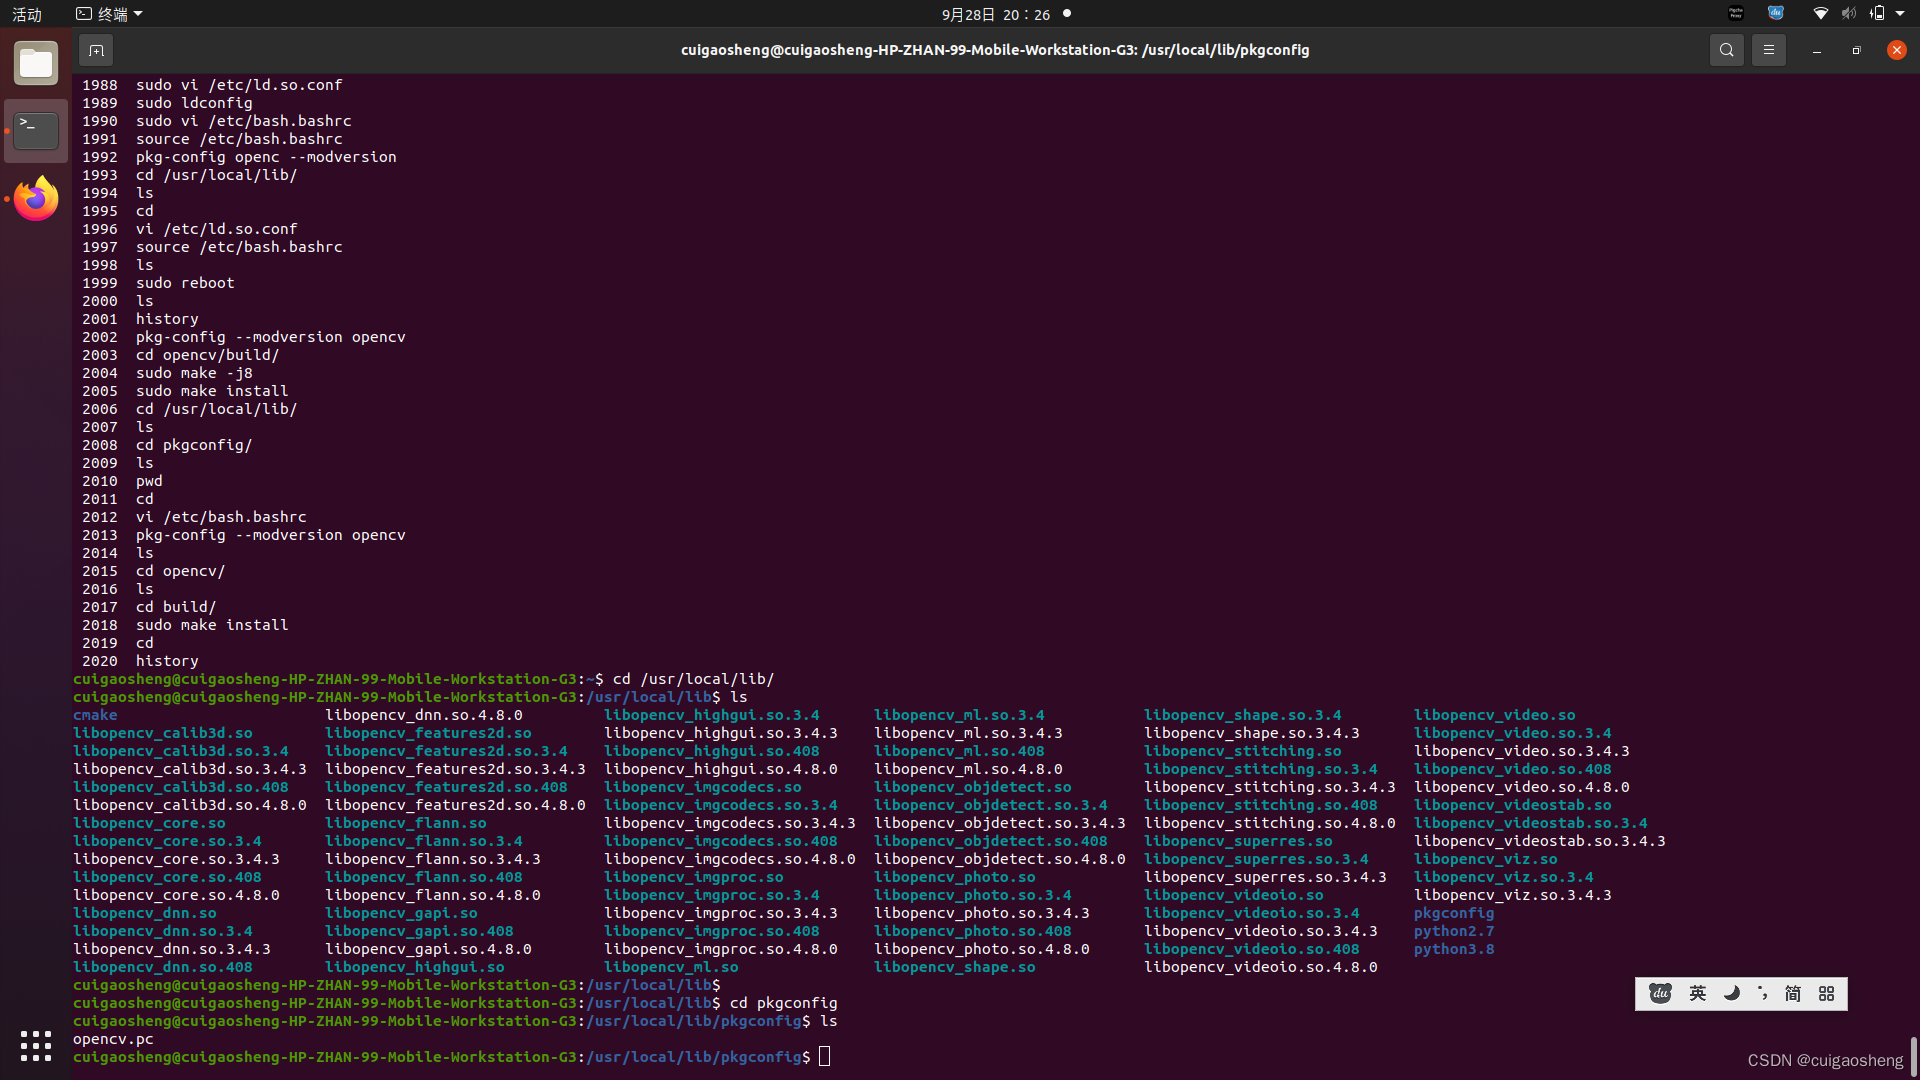Click libopencv_gapi.so.408 in the listing
Viewport: 1920px width, 1080px height.
419,931
